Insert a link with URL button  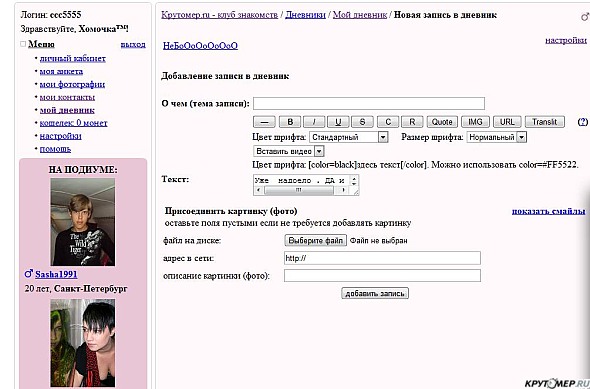point(507,122)
